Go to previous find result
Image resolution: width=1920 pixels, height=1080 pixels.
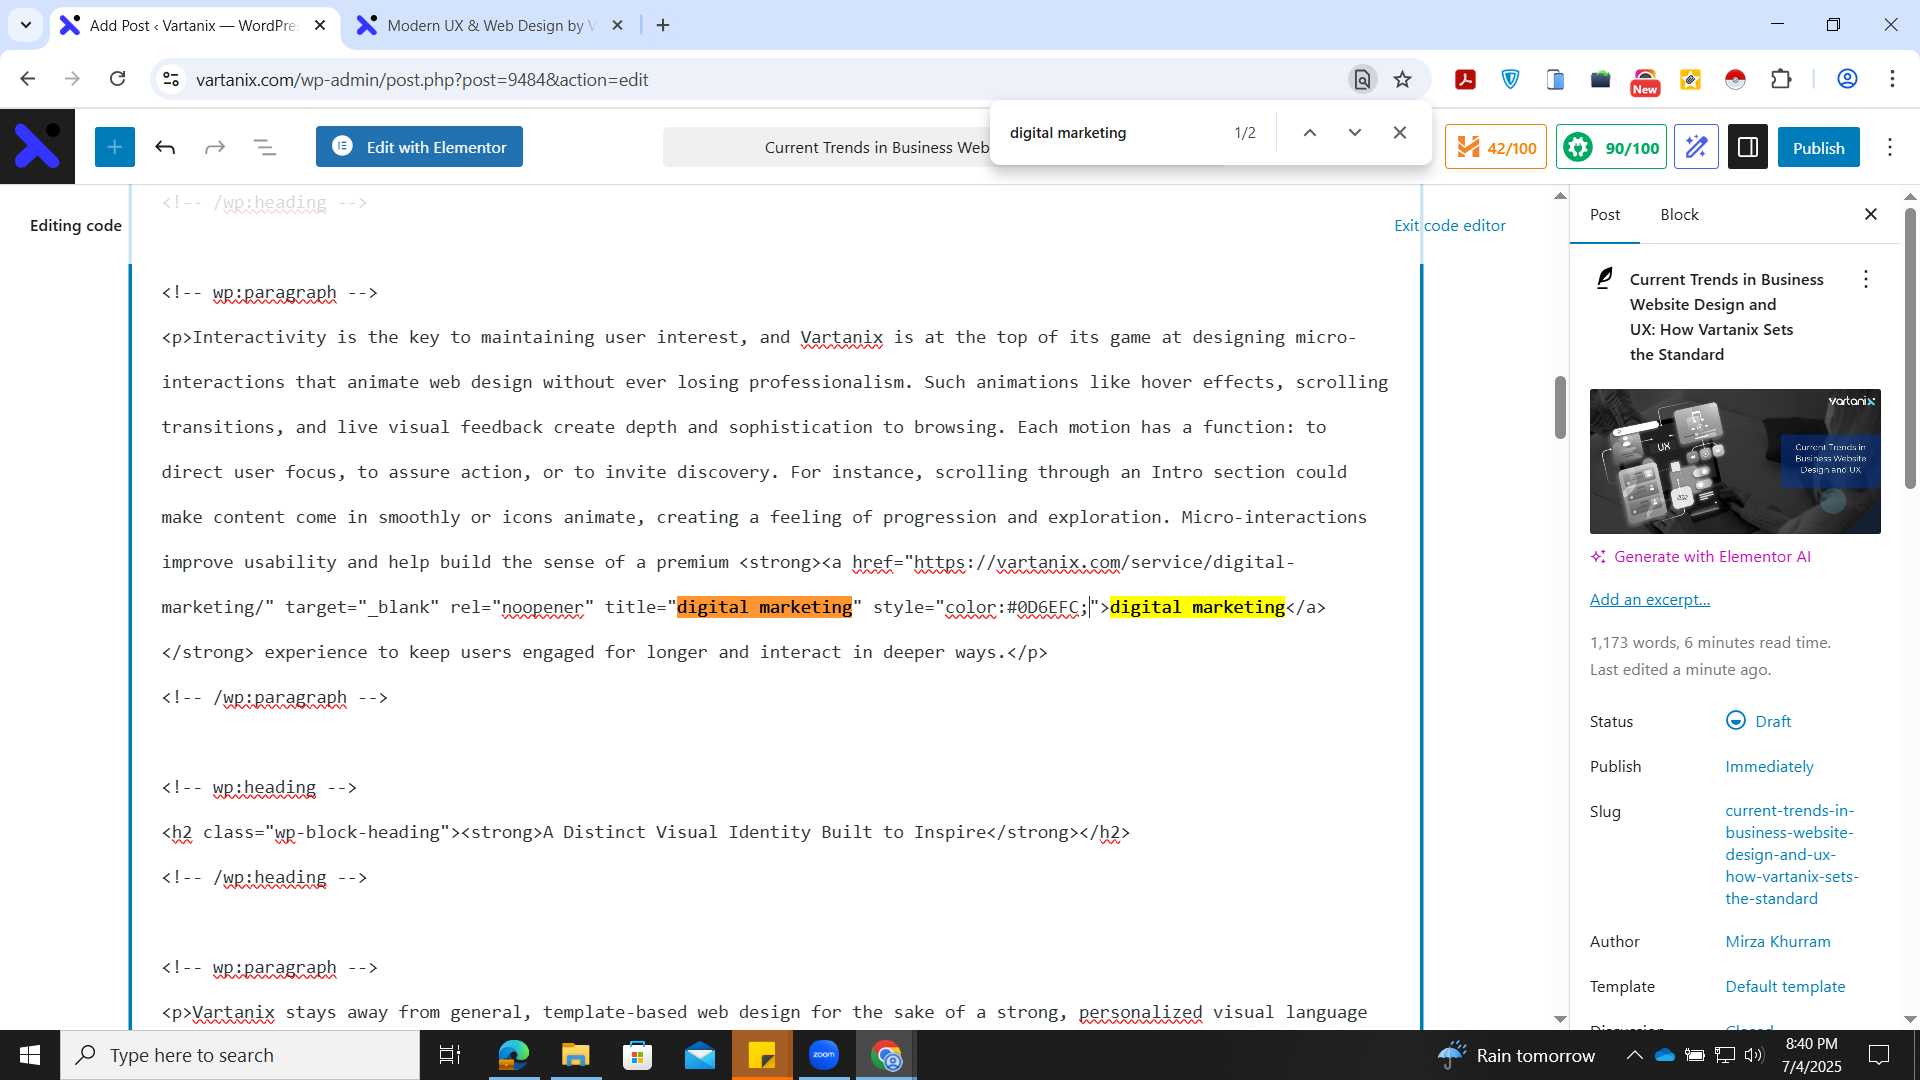1309,133
